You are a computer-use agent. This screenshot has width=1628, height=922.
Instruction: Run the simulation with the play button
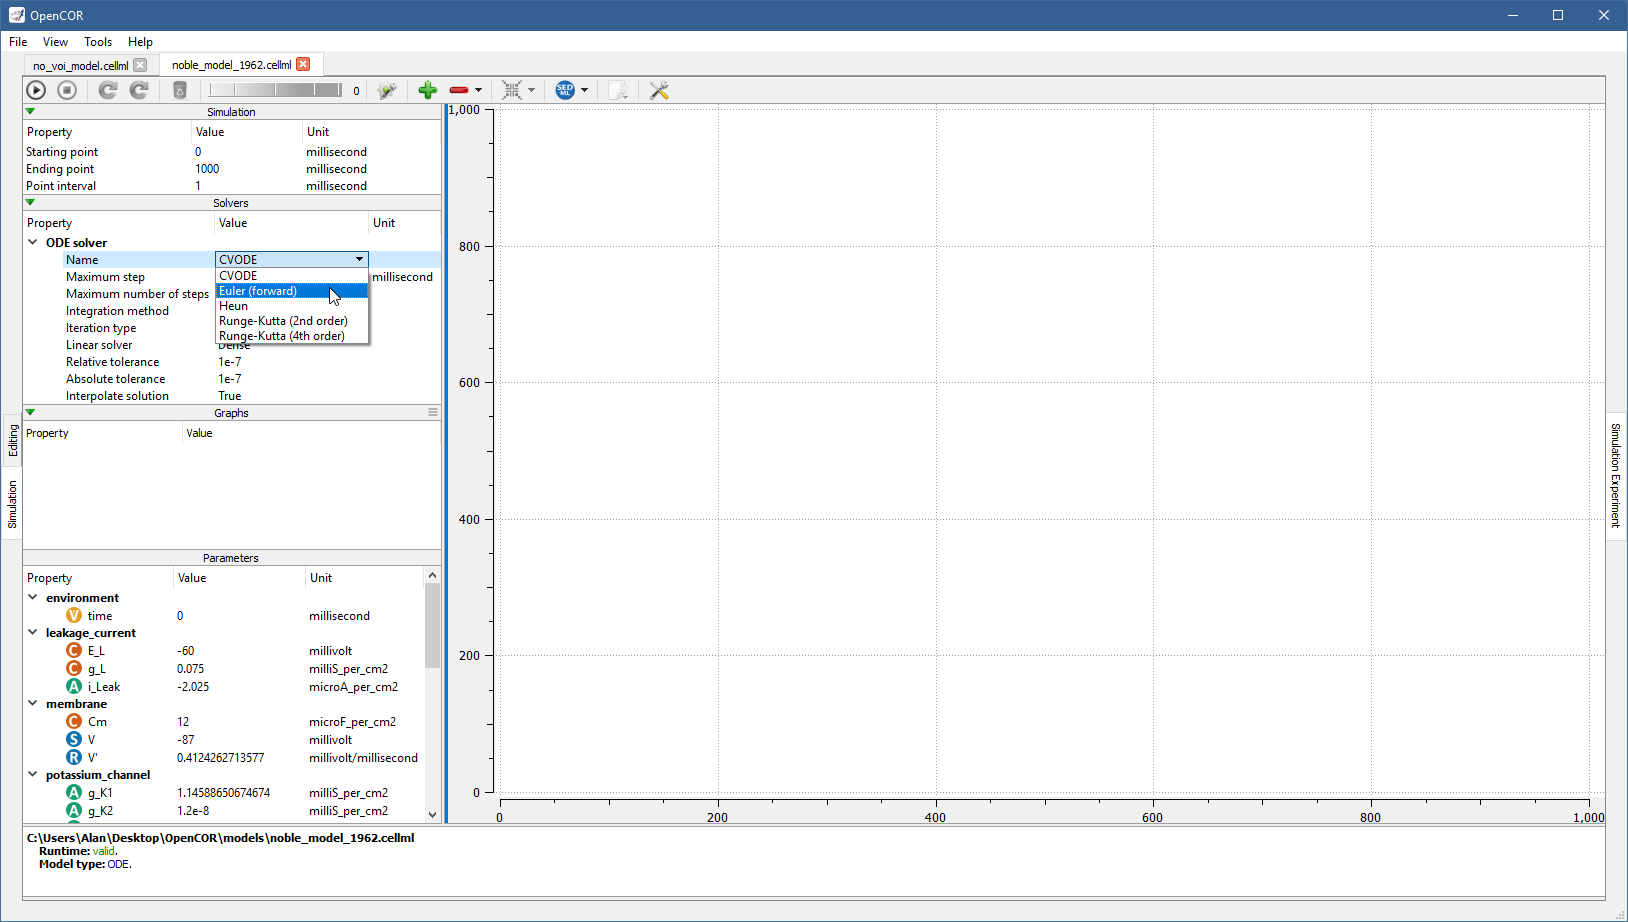tap(36, 90)
